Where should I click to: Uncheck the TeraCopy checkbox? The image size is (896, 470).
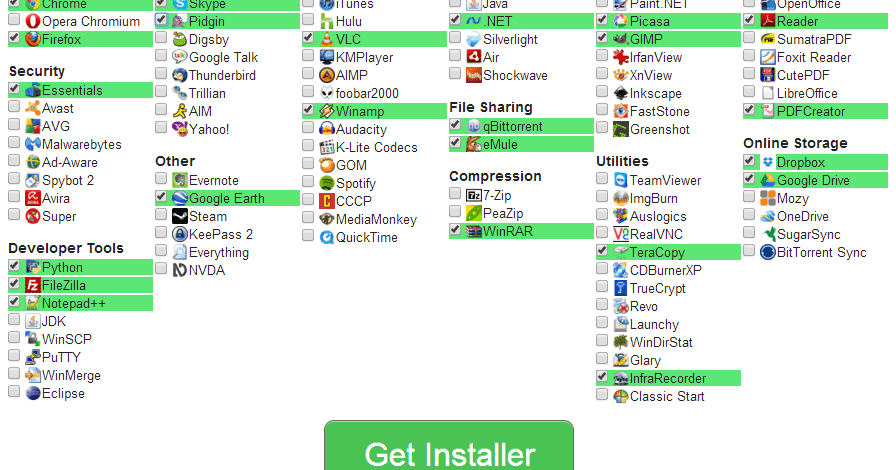pyautogui.click(x=602, y=250)
